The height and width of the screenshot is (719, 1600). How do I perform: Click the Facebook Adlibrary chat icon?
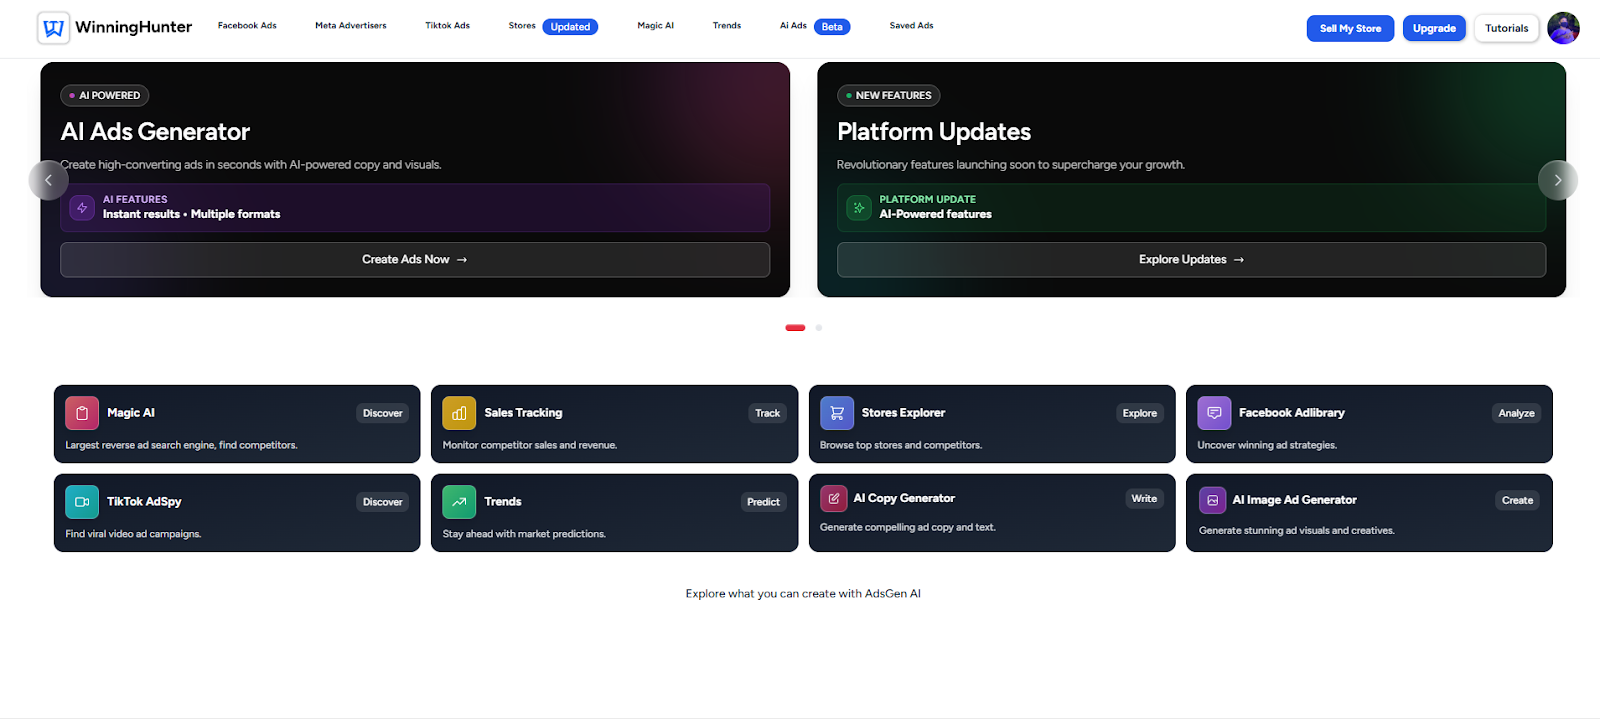coord(1214,413)
